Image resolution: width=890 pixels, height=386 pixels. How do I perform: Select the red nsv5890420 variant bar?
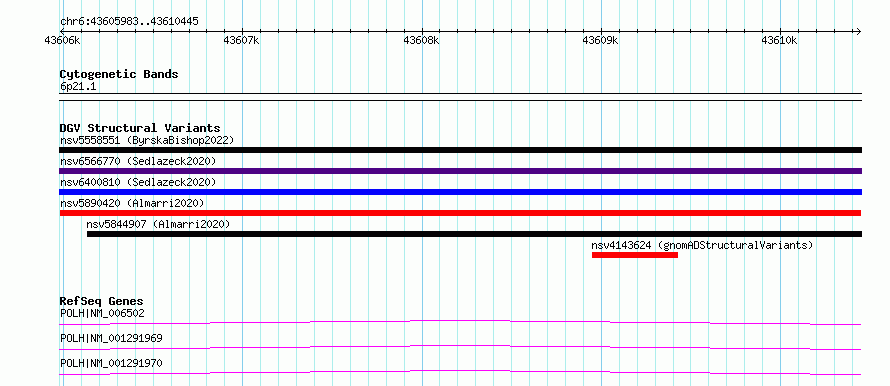click(x=460, y=213)
